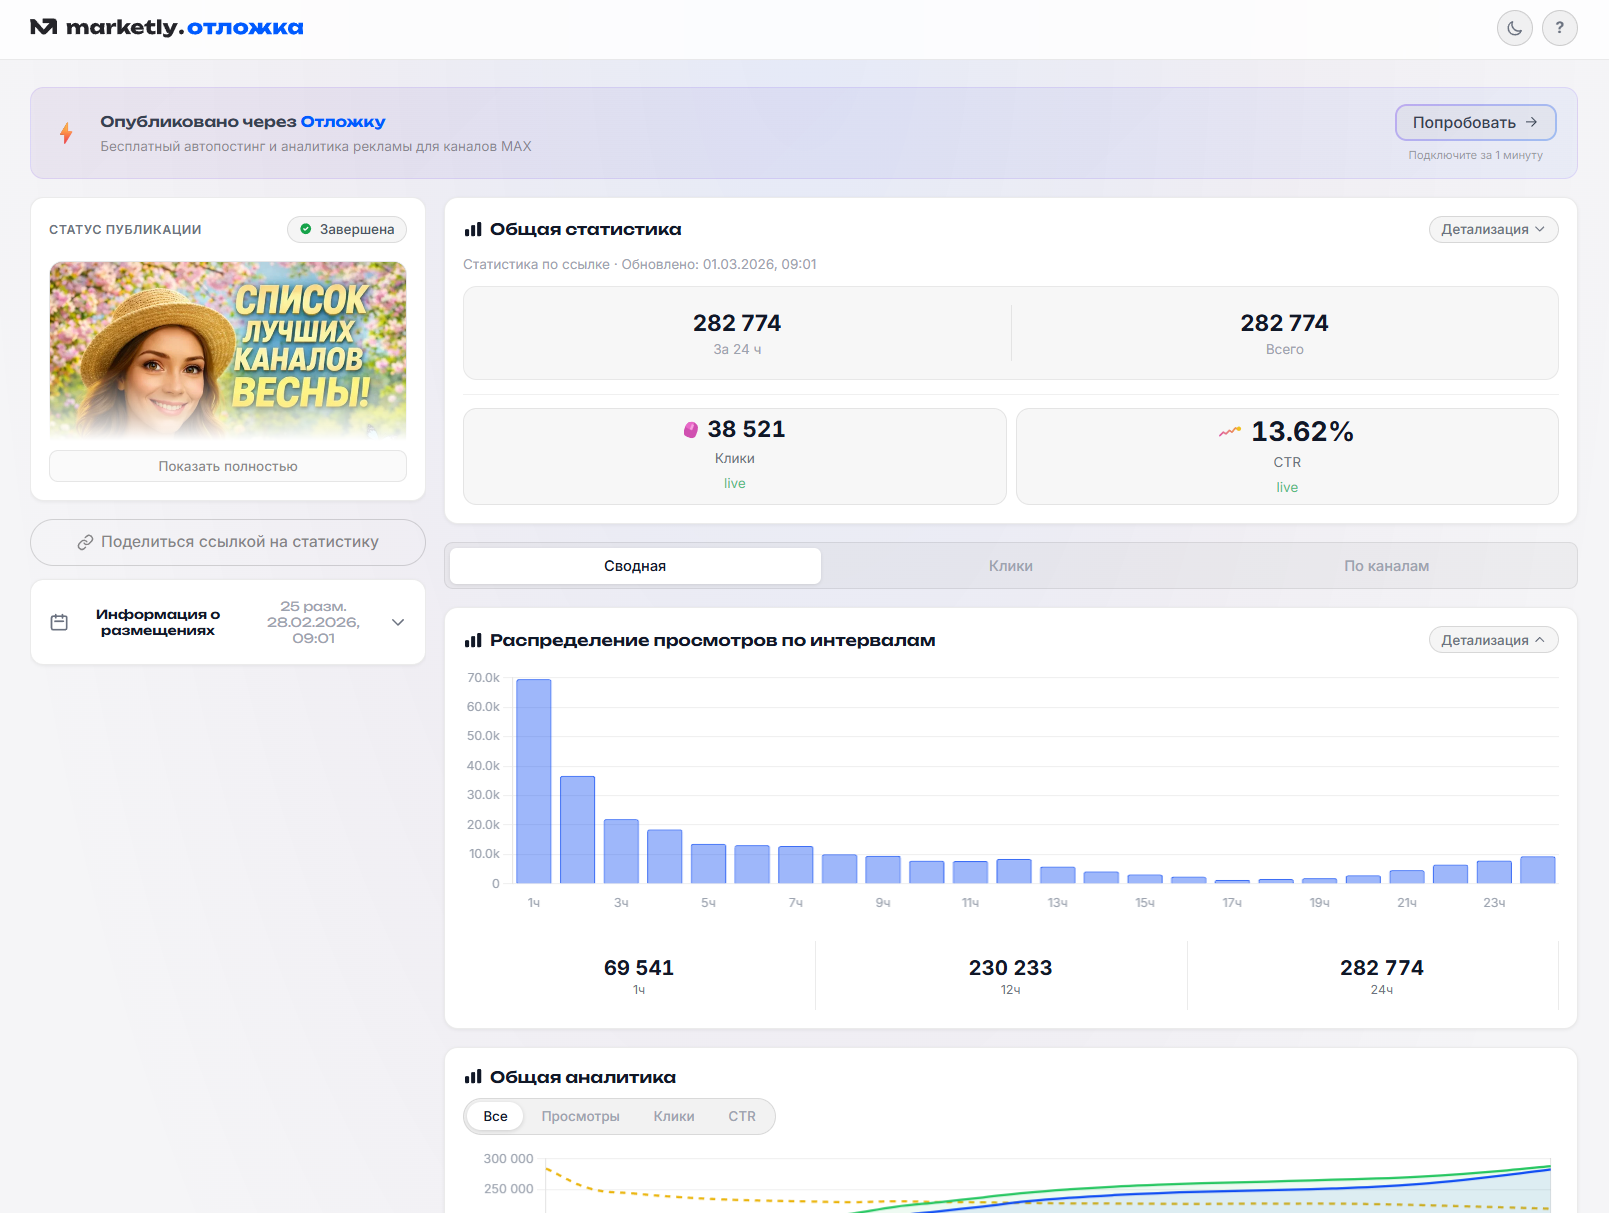The height and width of the screenshot is (1213, 1609).
Task: Click the CTR trend line icon
Action: click(1230, 432)
